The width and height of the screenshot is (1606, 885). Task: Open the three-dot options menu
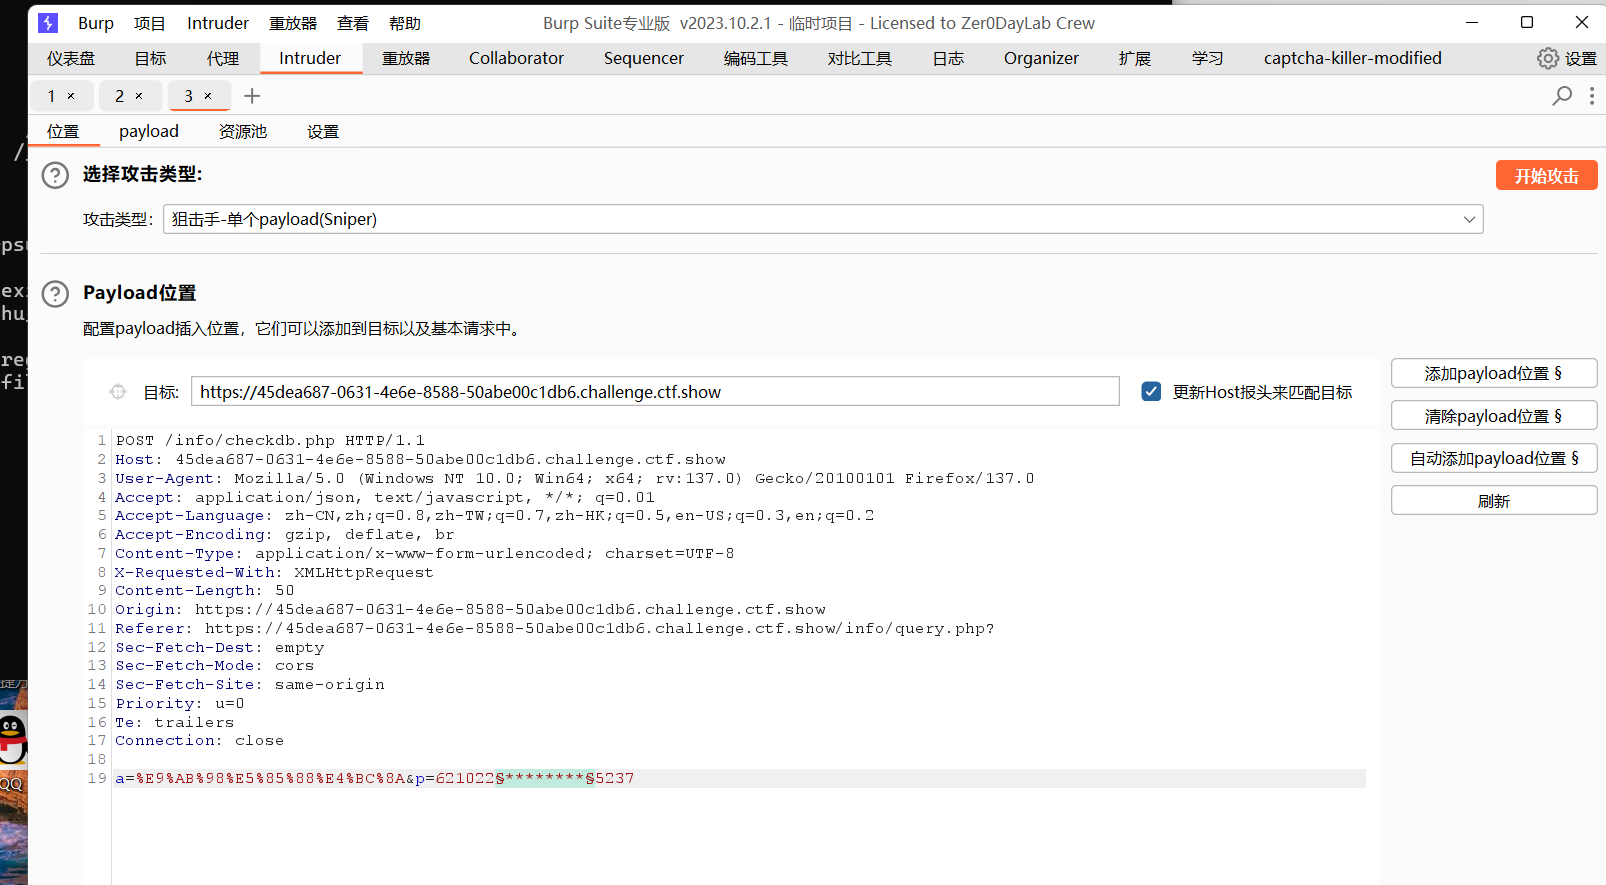click(x=1592, y=96)
